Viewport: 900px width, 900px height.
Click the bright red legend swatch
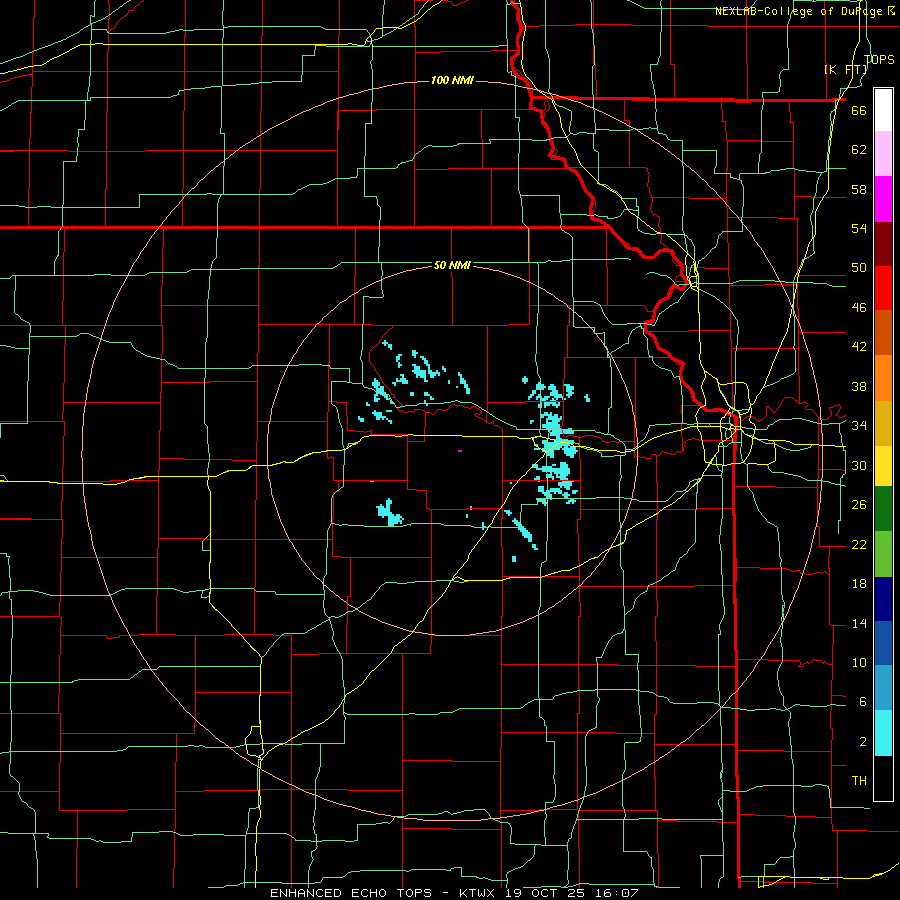tap(883, 288)
